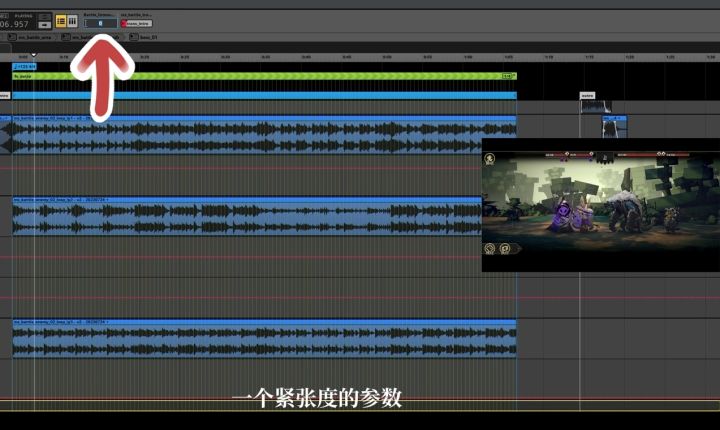Screen dimensions: 720x430
Task: Click the white playhead marker on the ruler
Action: click(34, 56)
